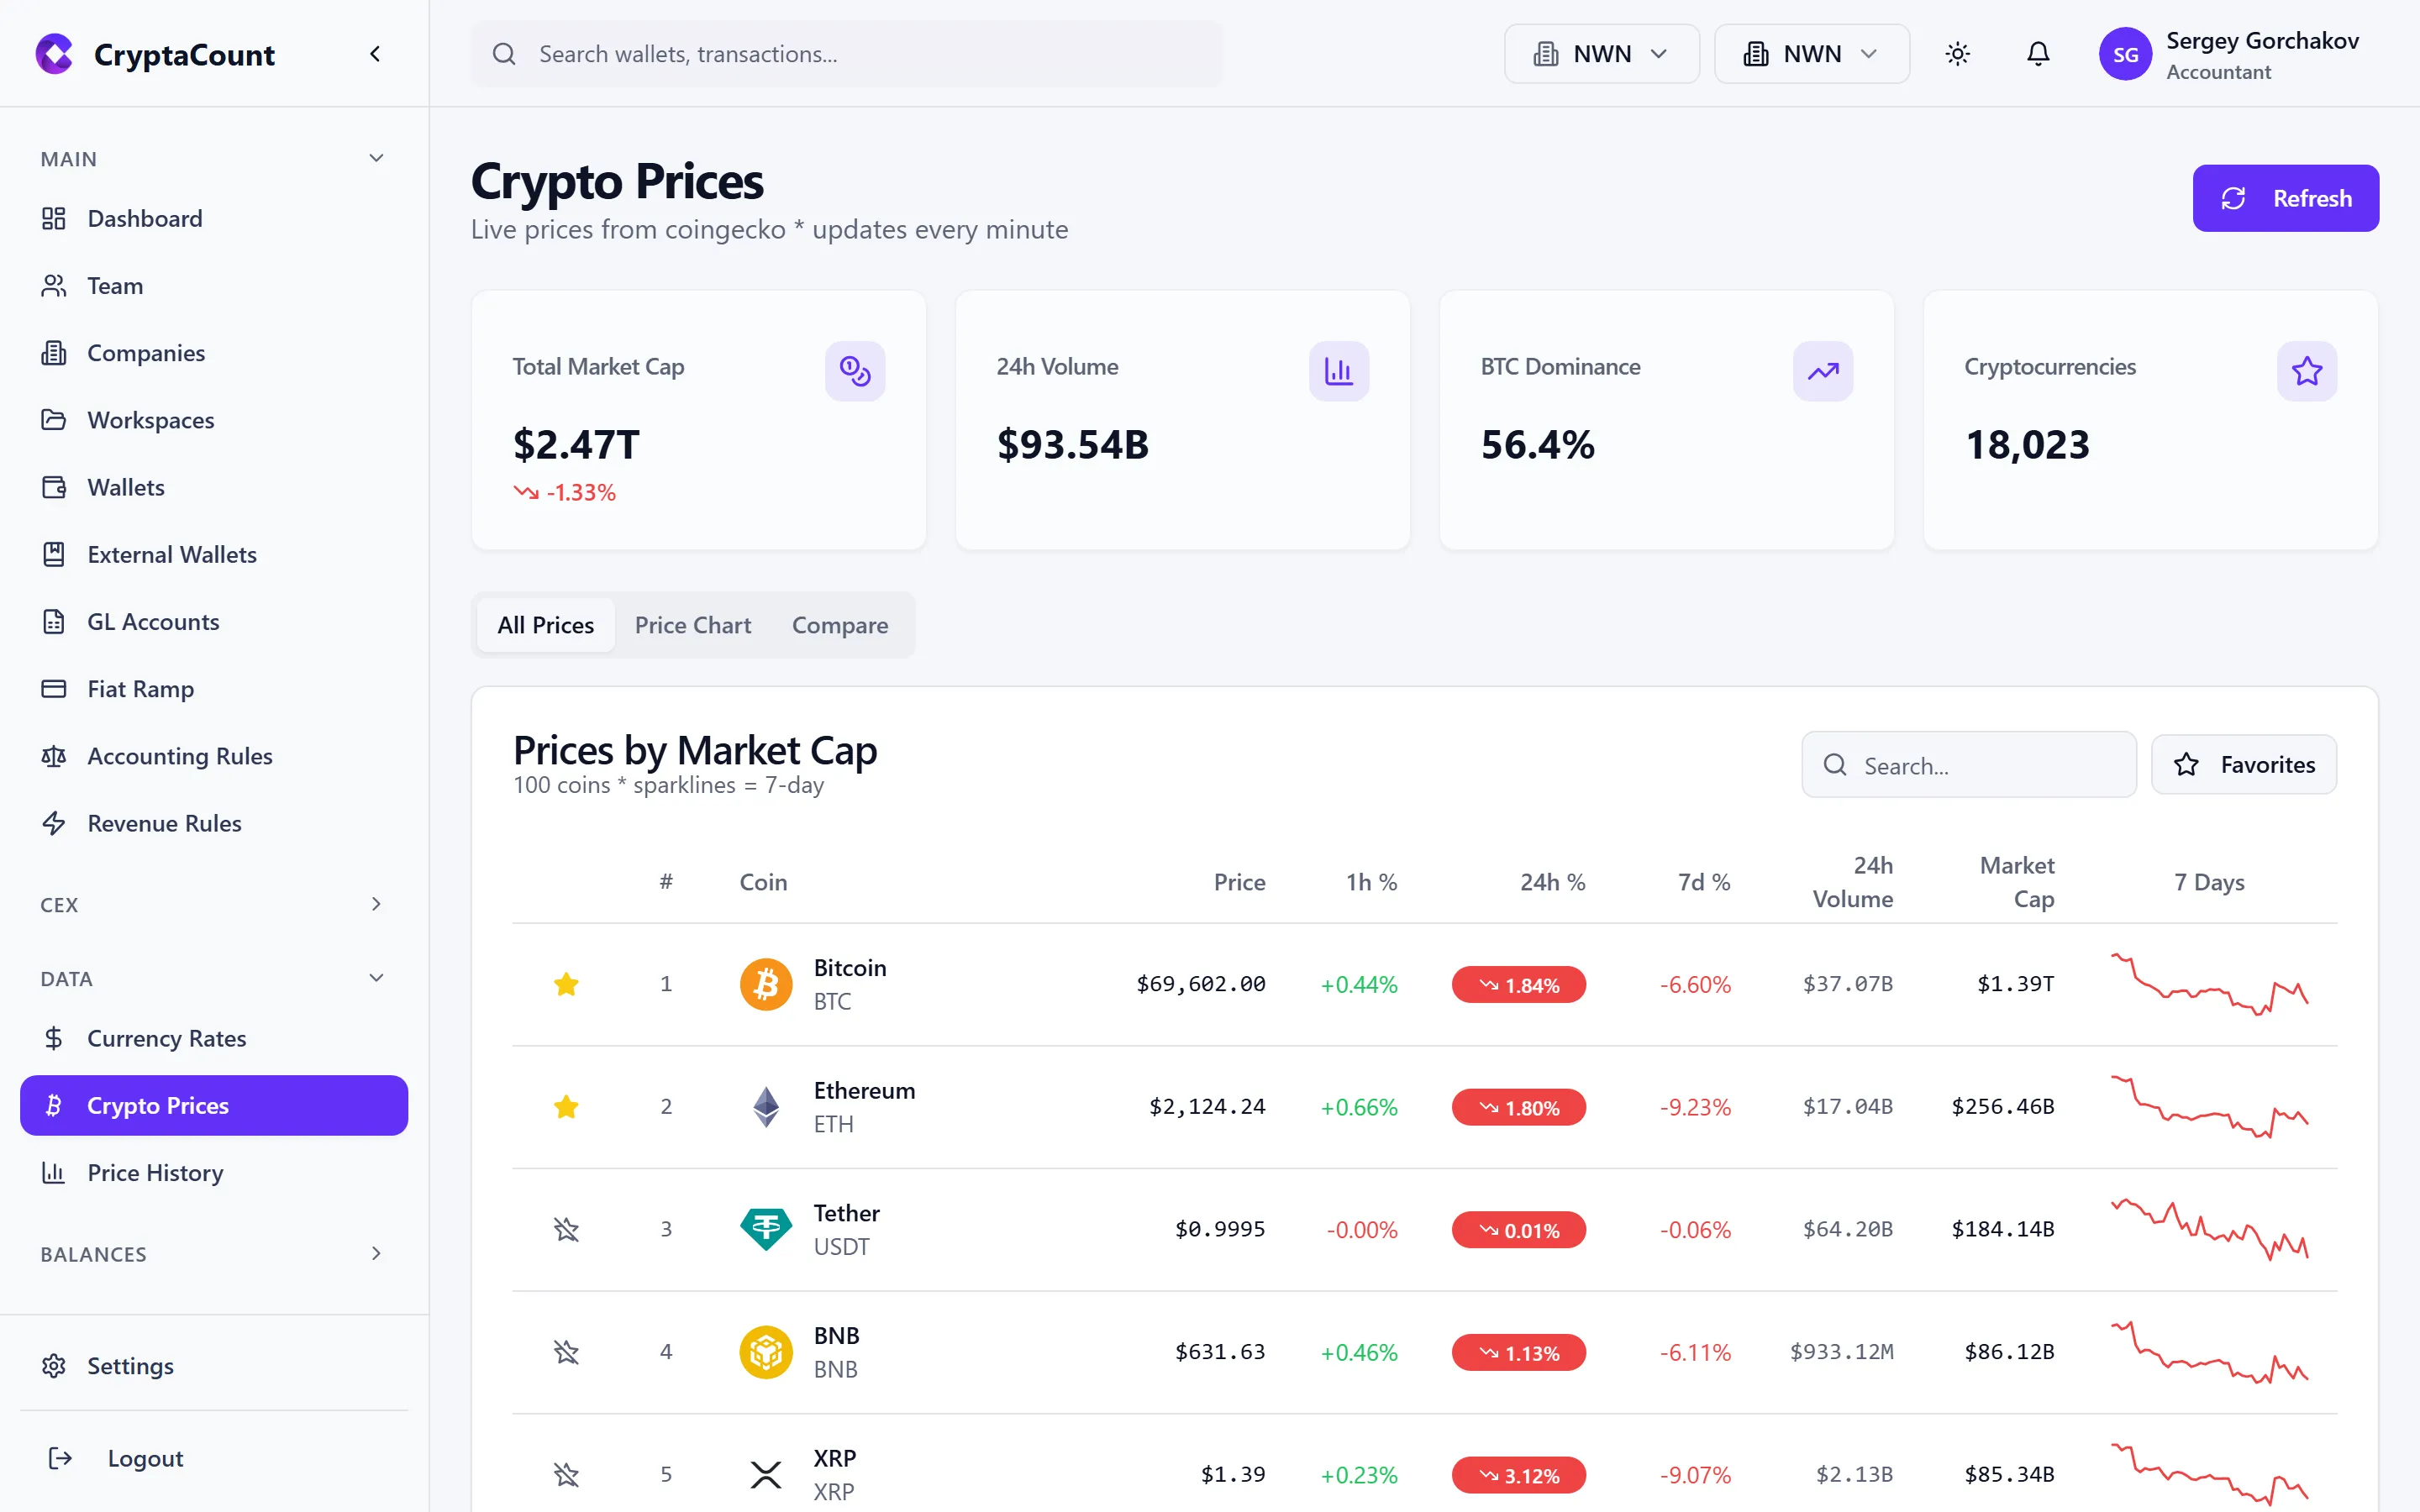Collapse the MAIN sidebar section
The image size is (2420, 1512).
(x=376, y=158)
